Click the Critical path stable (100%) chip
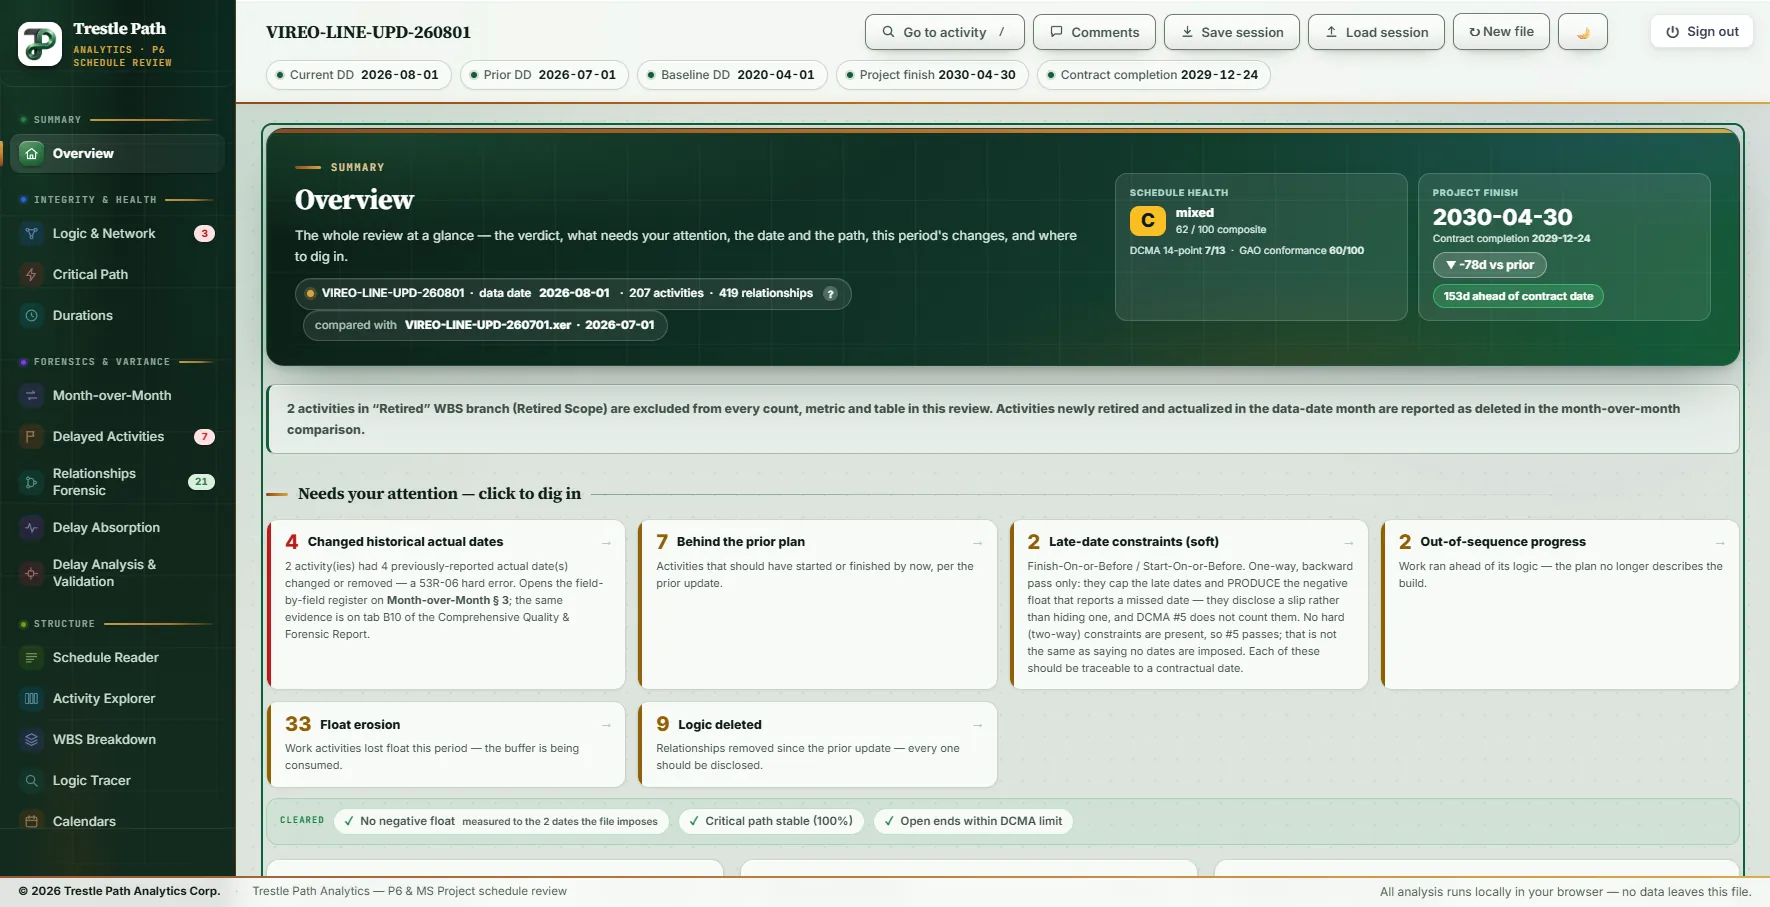Image resolution: width=1770 pixels, height=907 pixels. pos(770,821)
